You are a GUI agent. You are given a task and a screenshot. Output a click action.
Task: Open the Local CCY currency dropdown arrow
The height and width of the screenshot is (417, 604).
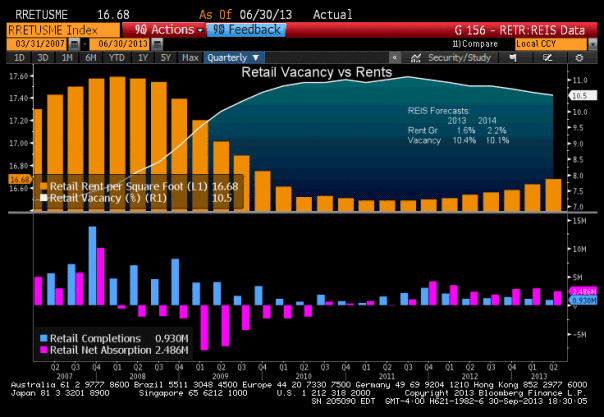[x=592, y=44]
